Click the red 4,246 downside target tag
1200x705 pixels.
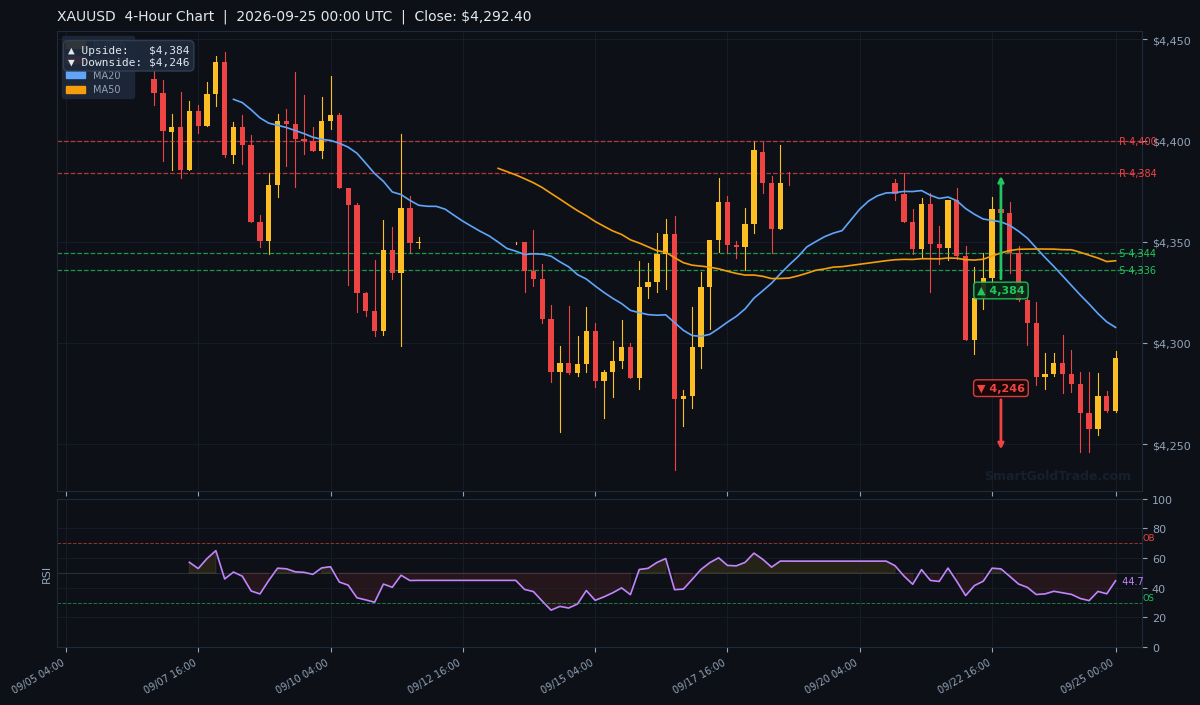click(1001, 388)
